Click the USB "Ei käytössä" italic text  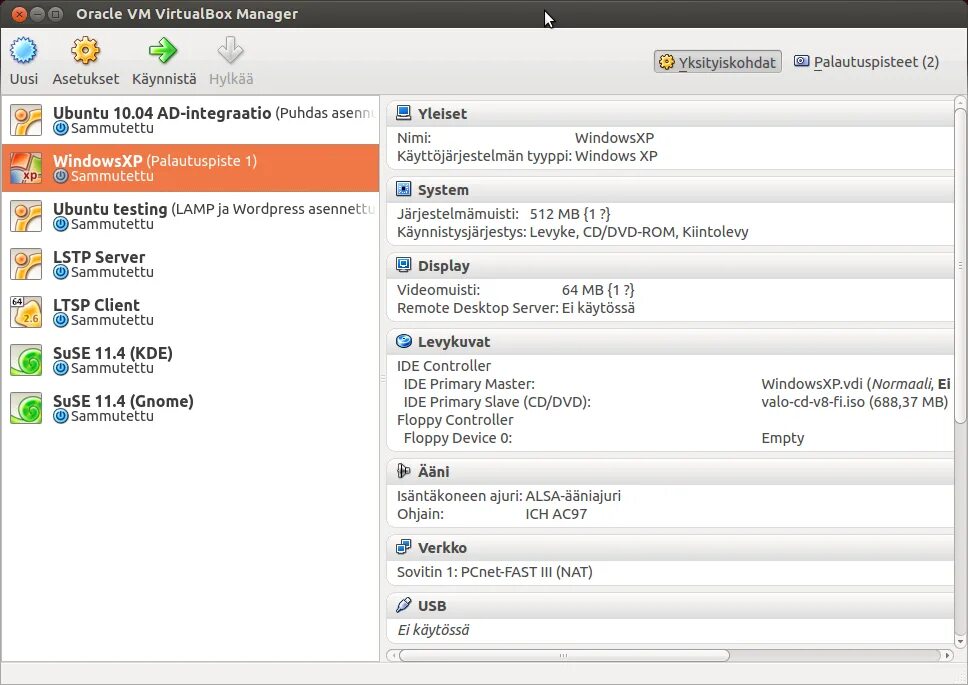pyautogui.click(x=433, y=630)
